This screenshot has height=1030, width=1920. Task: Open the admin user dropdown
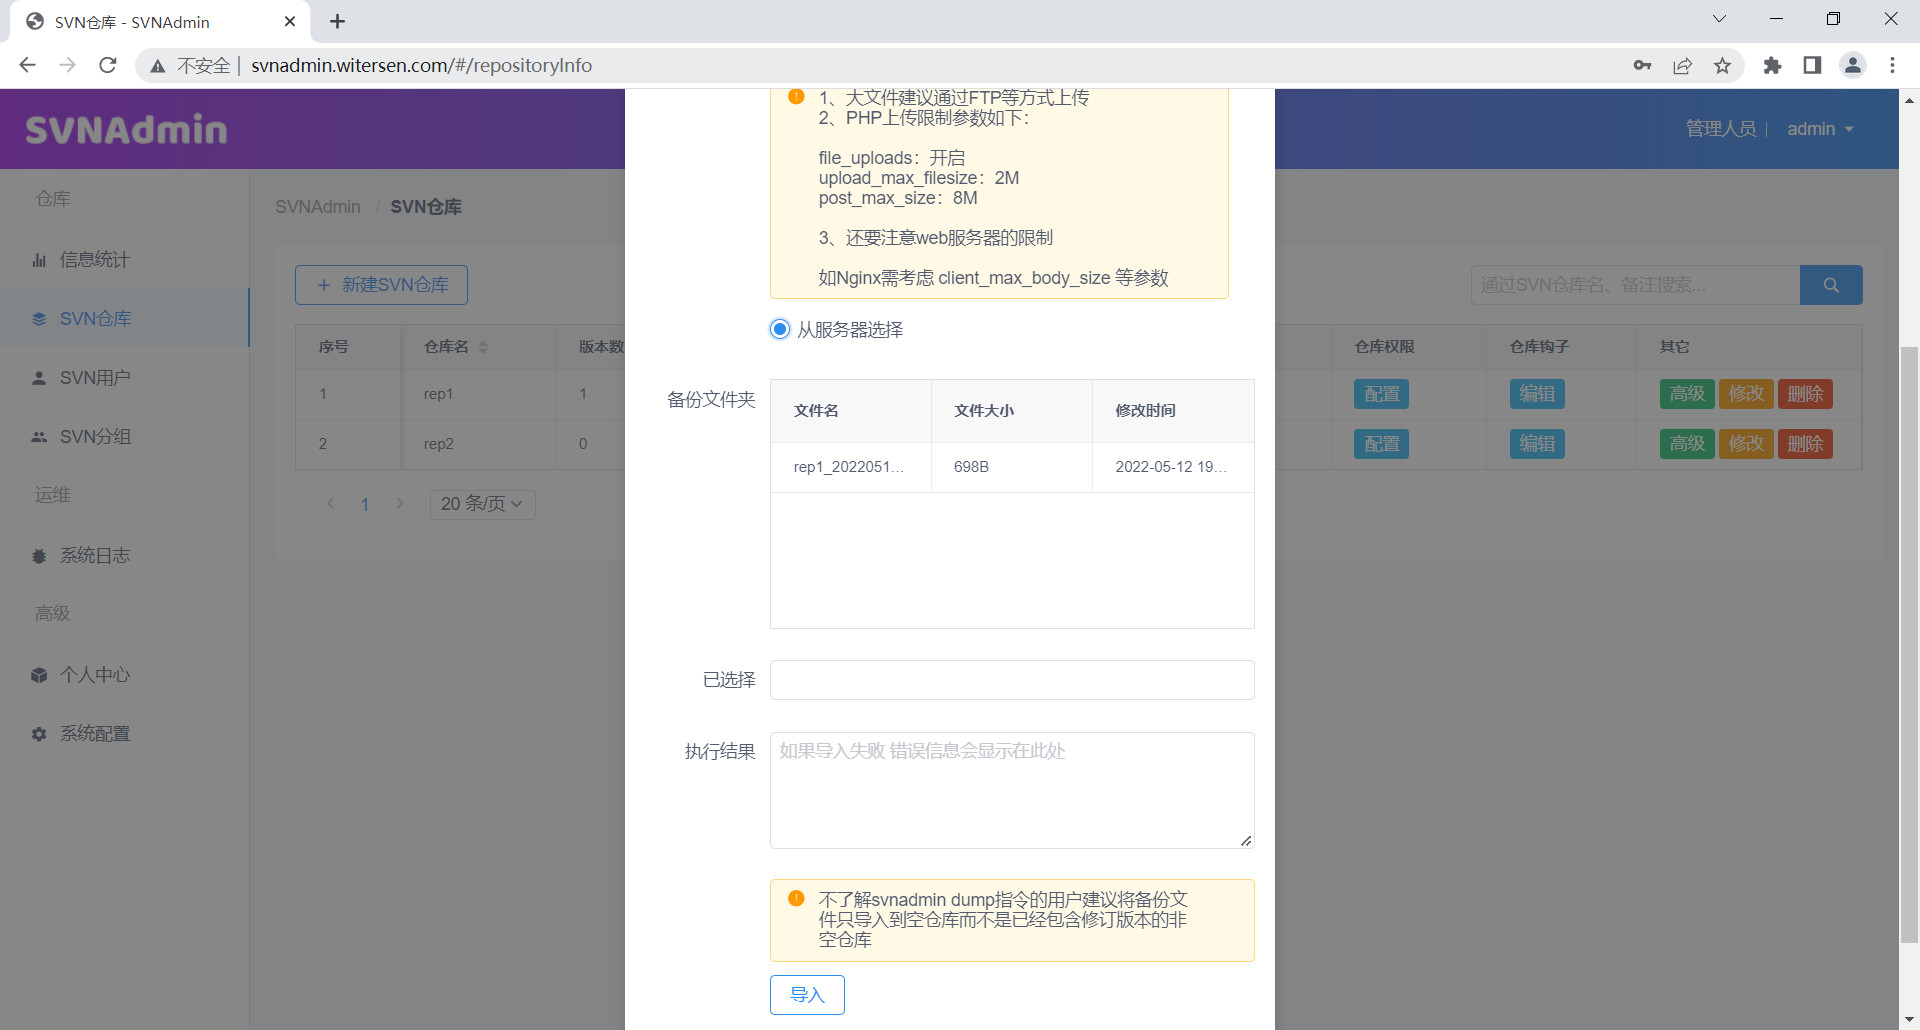(1820, 129)
